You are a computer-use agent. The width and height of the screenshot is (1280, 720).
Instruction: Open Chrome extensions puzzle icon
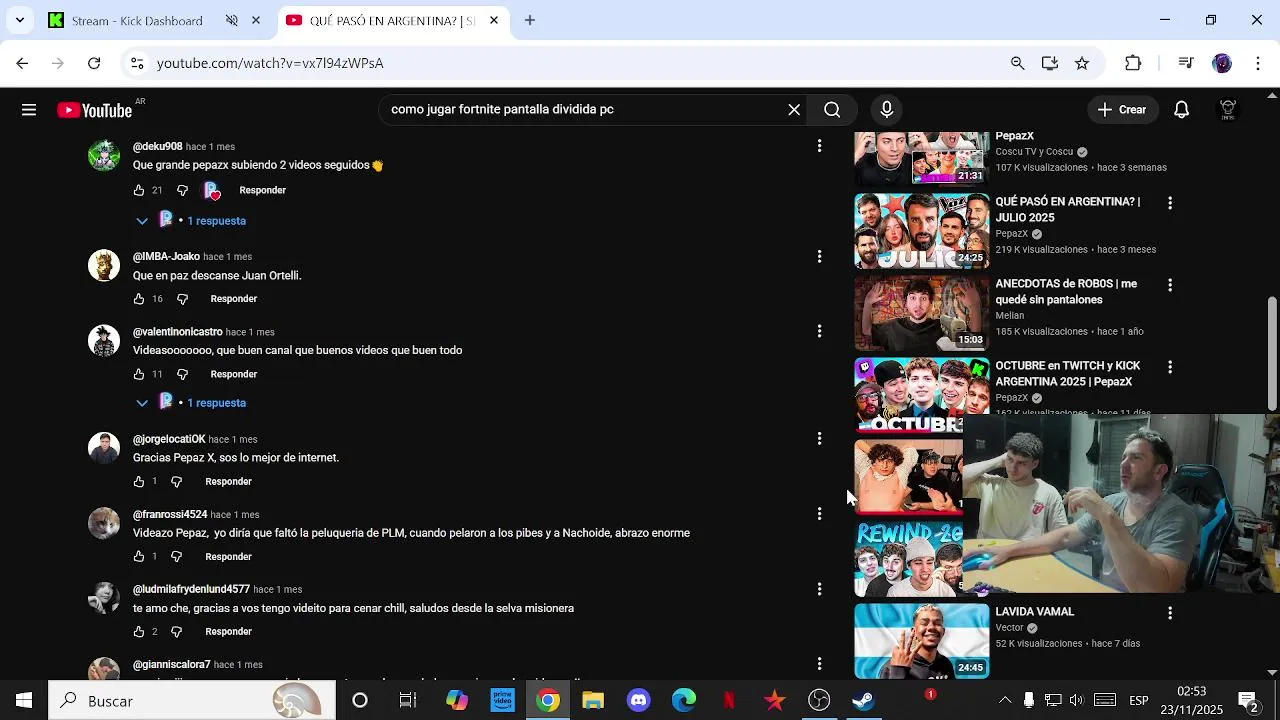coord(1133,63)
